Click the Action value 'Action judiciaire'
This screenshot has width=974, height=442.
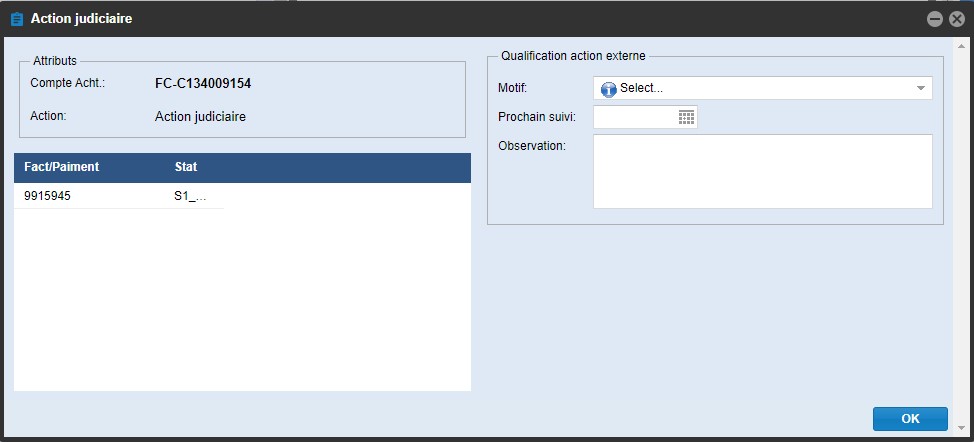(200, 116)
